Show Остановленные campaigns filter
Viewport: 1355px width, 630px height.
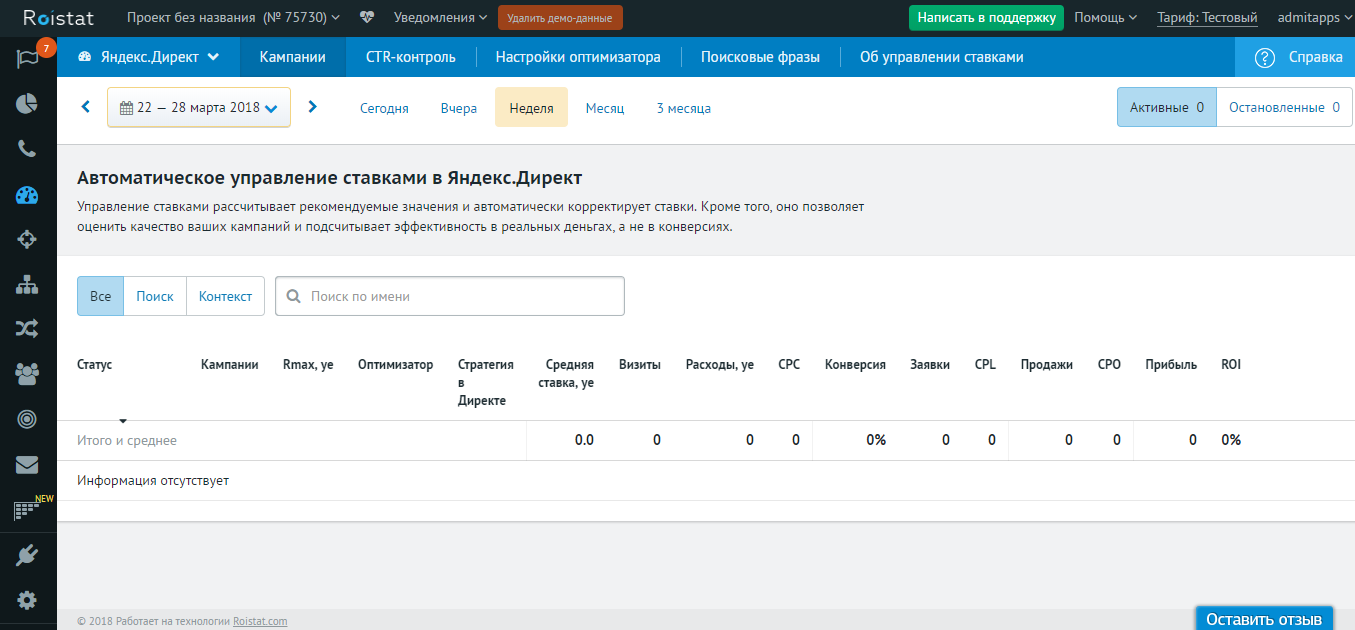coord(1284,107)
